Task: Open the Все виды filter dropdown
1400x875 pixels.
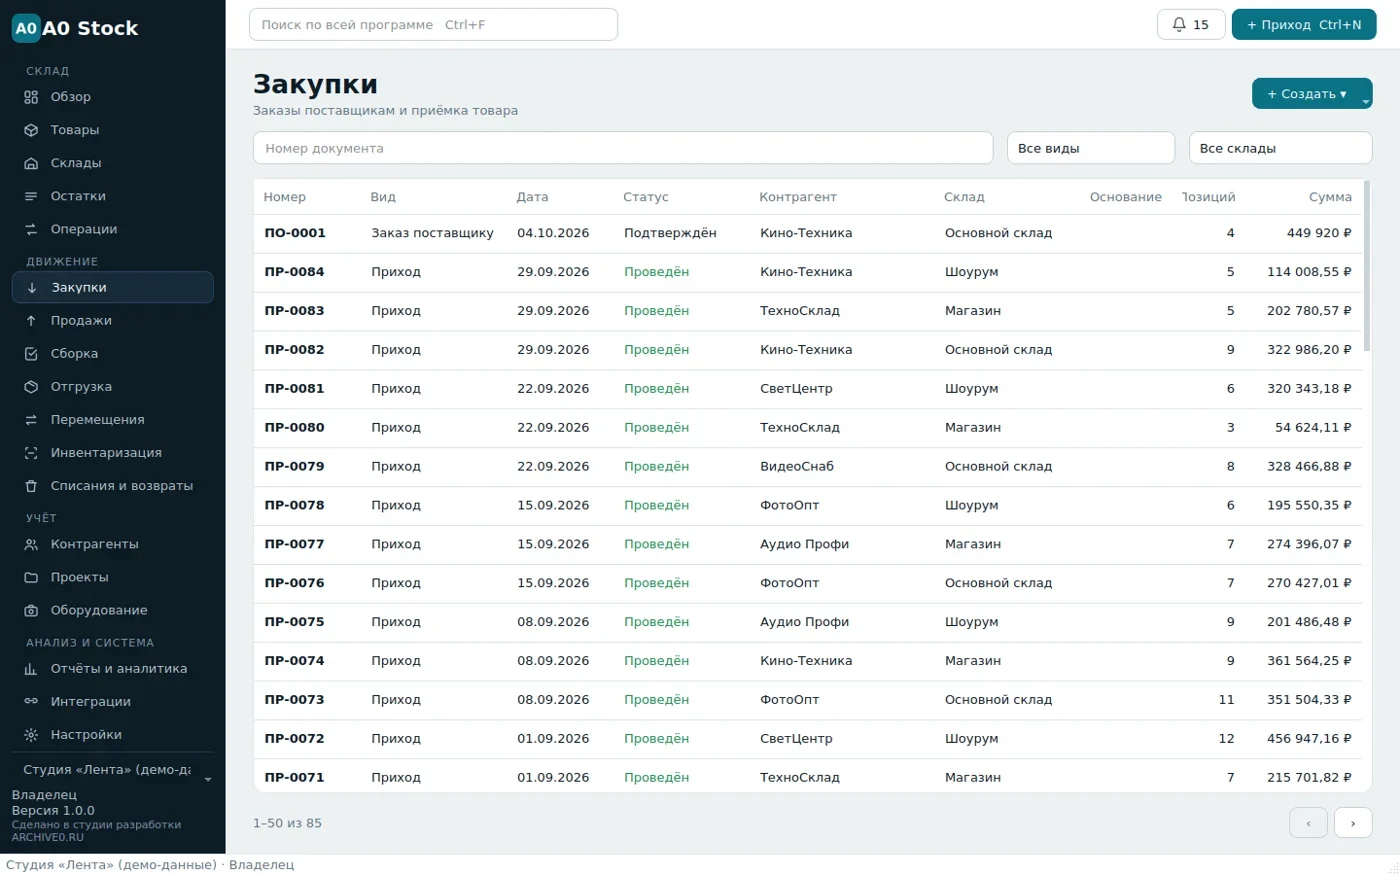Action: [1090, 148]
